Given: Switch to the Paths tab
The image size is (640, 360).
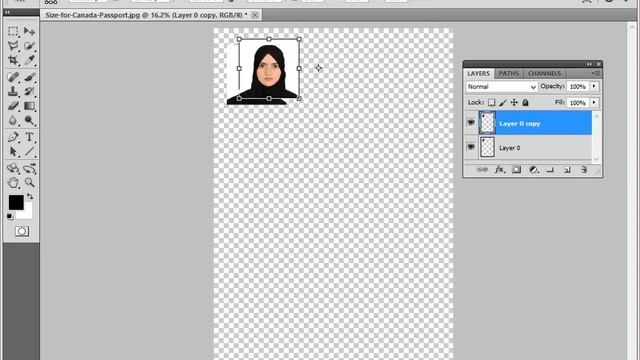Looking at the screenshot, I should tap(509, 73).
